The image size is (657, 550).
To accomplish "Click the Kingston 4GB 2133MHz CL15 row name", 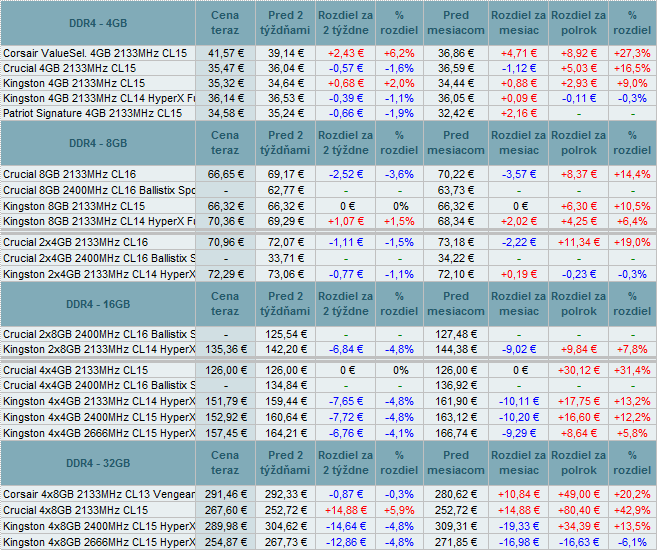I will [74, 83].
